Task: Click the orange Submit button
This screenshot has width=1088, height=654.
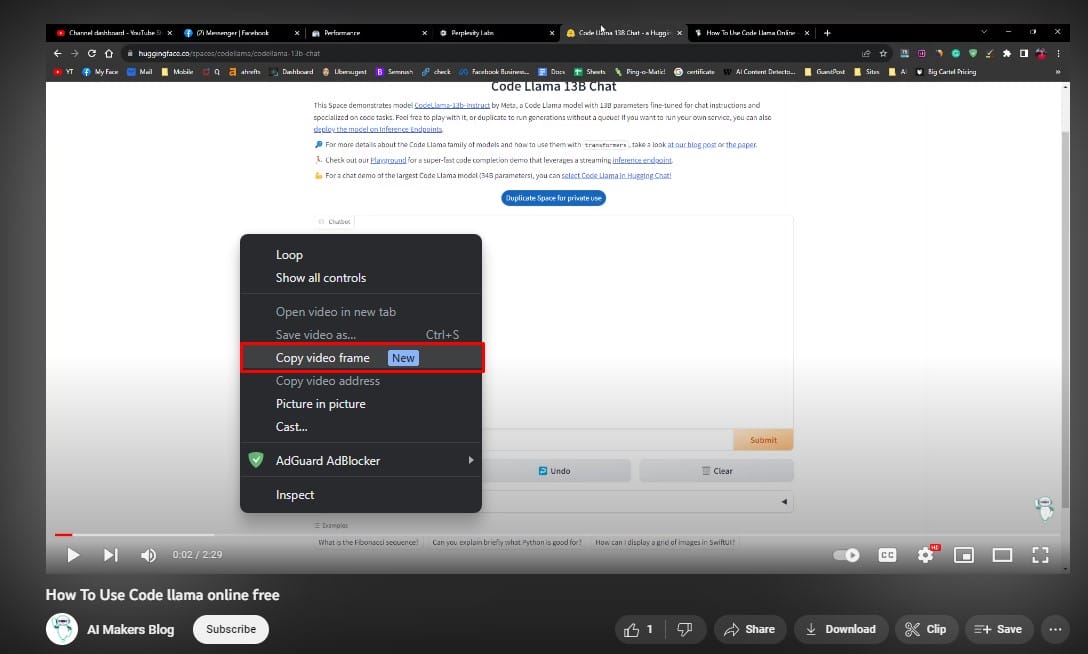Action: click(x=763, y=440)
